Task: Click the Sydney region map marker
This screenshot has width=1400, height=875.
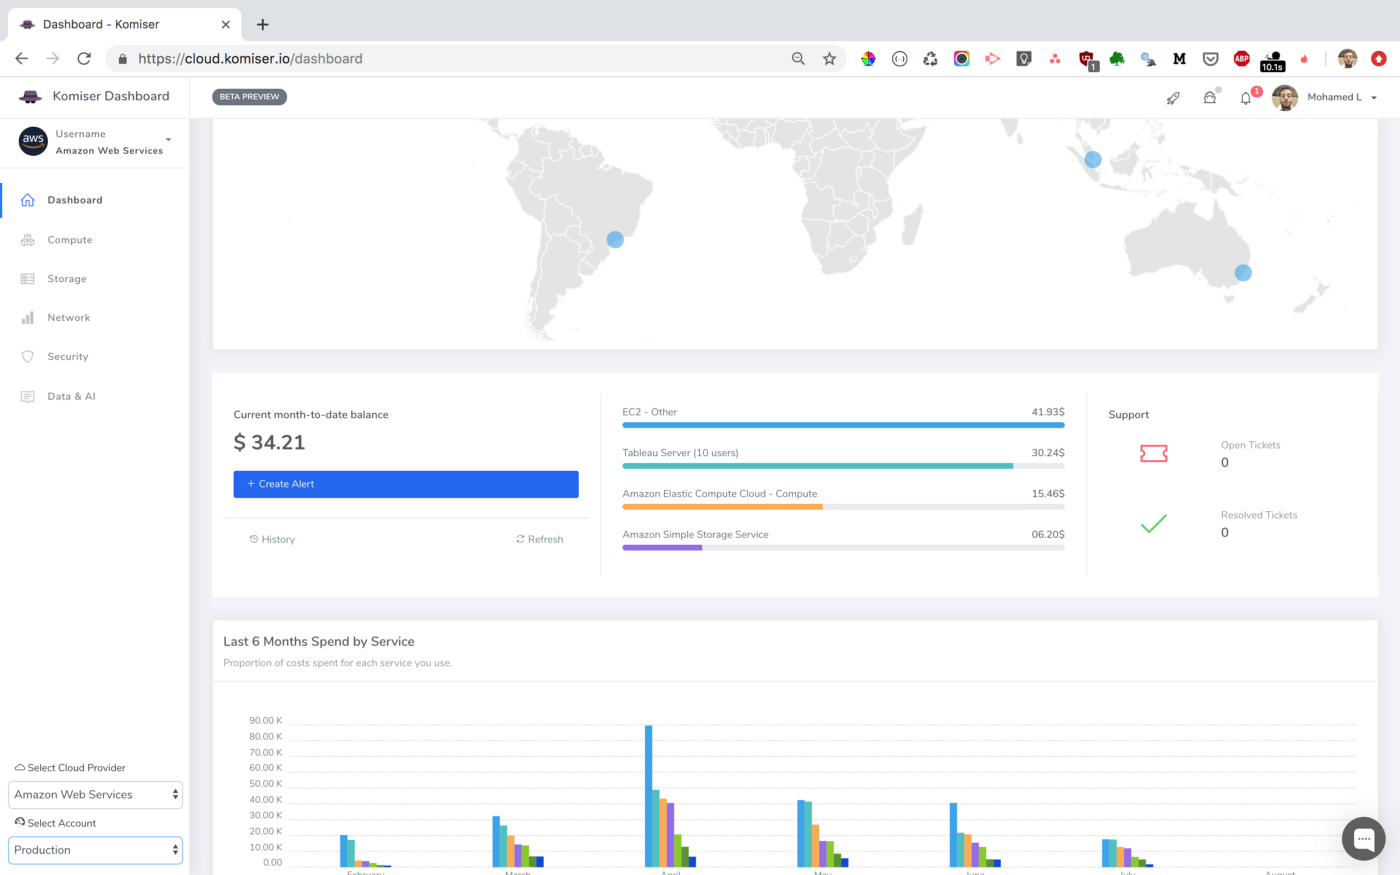Action: click(1243, 272)
